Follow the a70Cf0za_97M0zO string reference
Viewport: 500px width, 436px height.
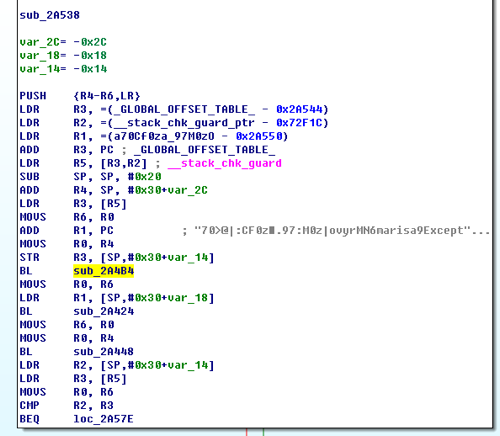tap(164, 136)
